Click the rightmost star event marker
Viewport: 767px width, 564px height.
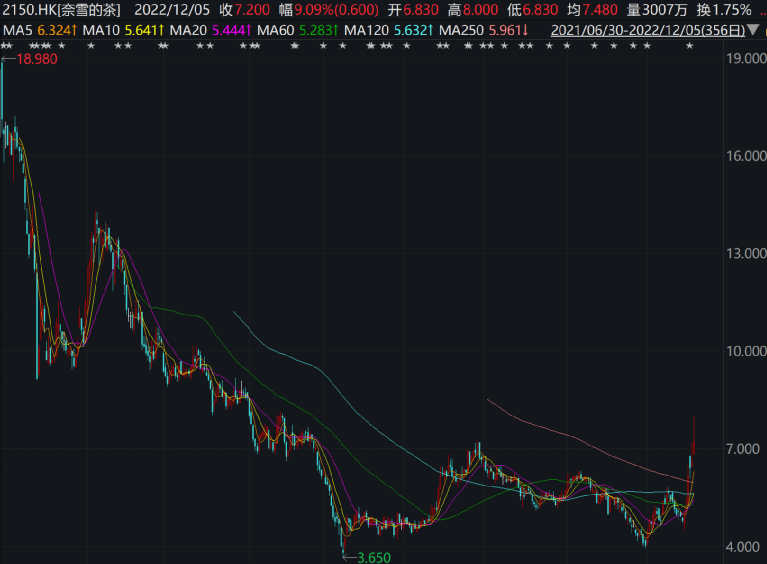(689, 46)
